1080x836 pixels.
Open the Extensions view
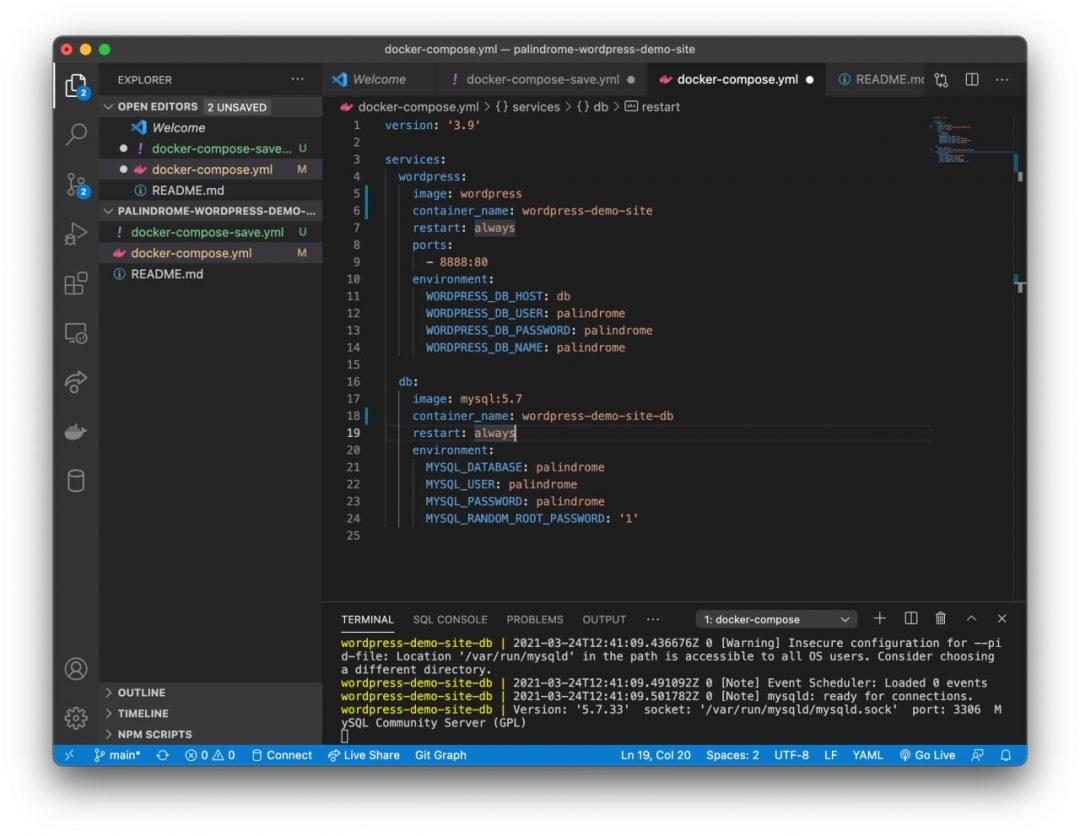click(76, 284)
